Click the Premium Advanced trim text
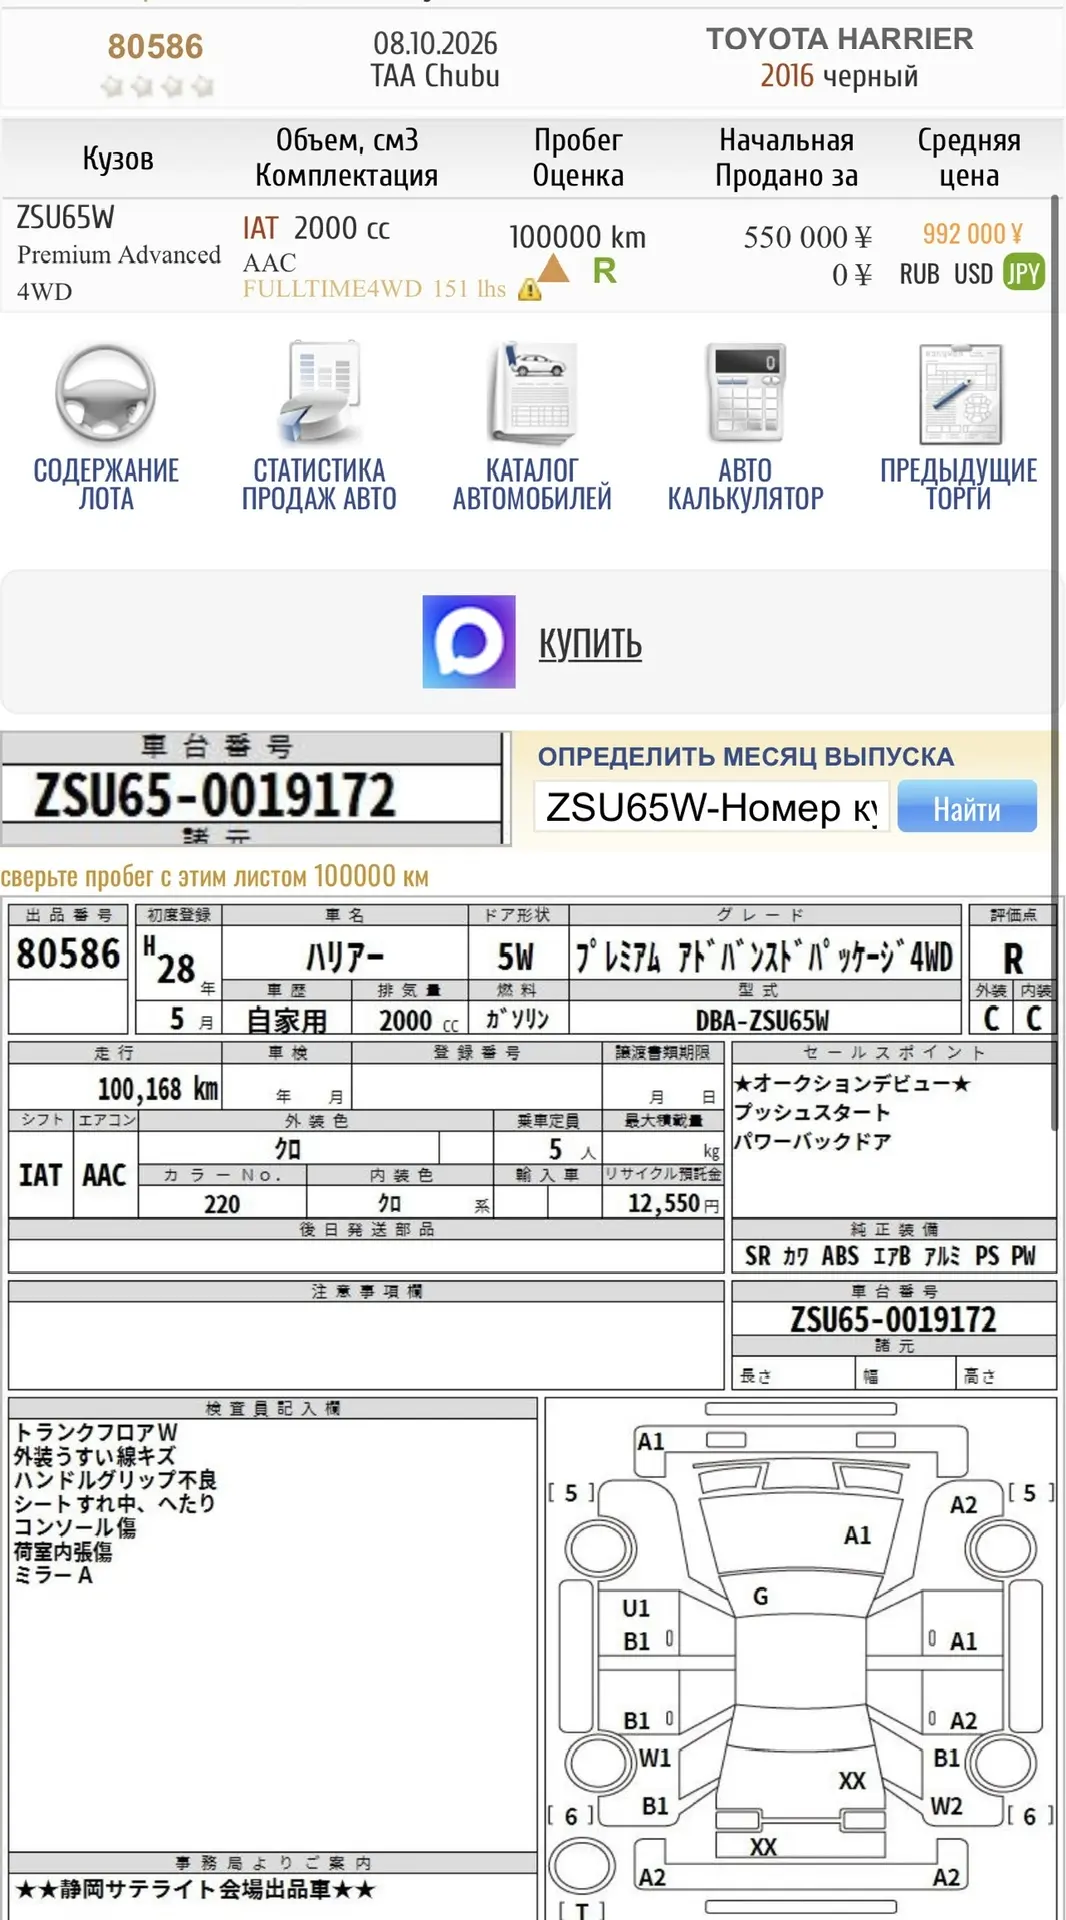Image resolution: width=1066 pixels, height=1920 pixels. coord(119,255)
